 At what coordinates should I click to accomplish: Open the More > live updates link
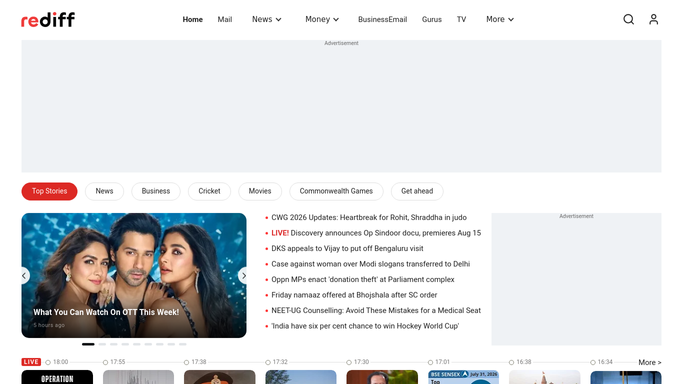[649, 362]
